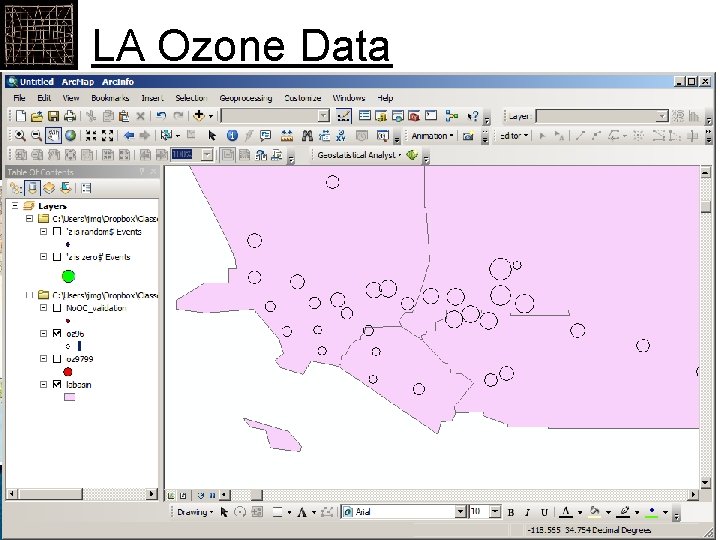
Task: Check the oz9799 layer
Action: tap(57, 359)
